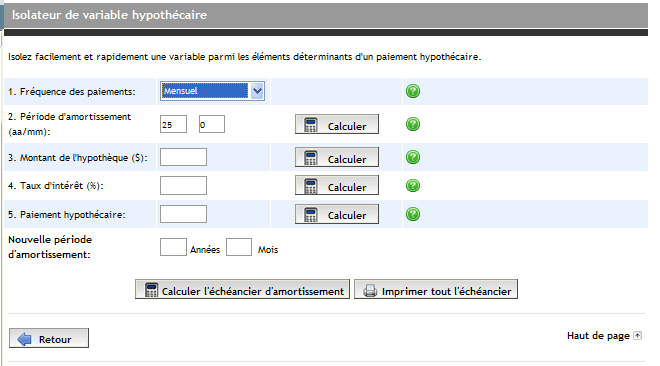
Task: Click the Haut de page arrow icon
Action: point(638,336)
